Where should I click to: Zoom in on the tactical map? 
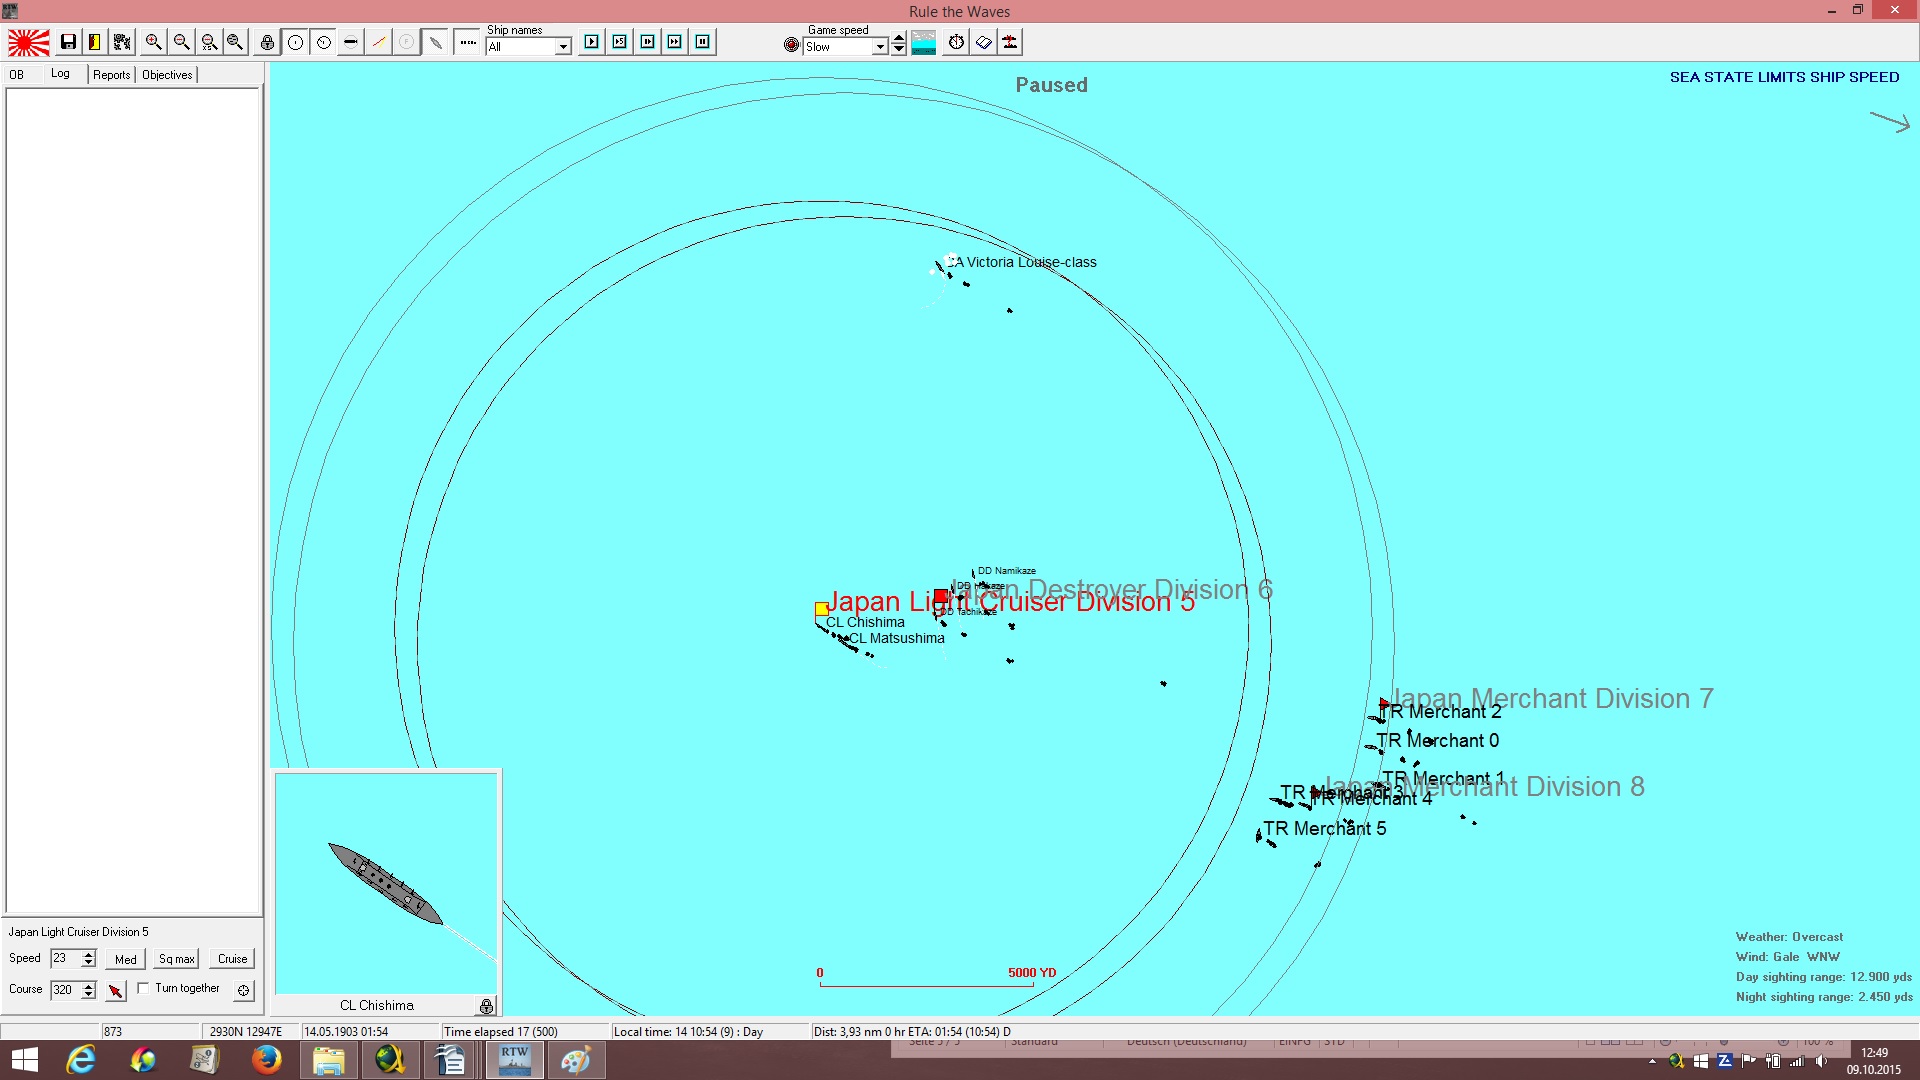point(153,42)
